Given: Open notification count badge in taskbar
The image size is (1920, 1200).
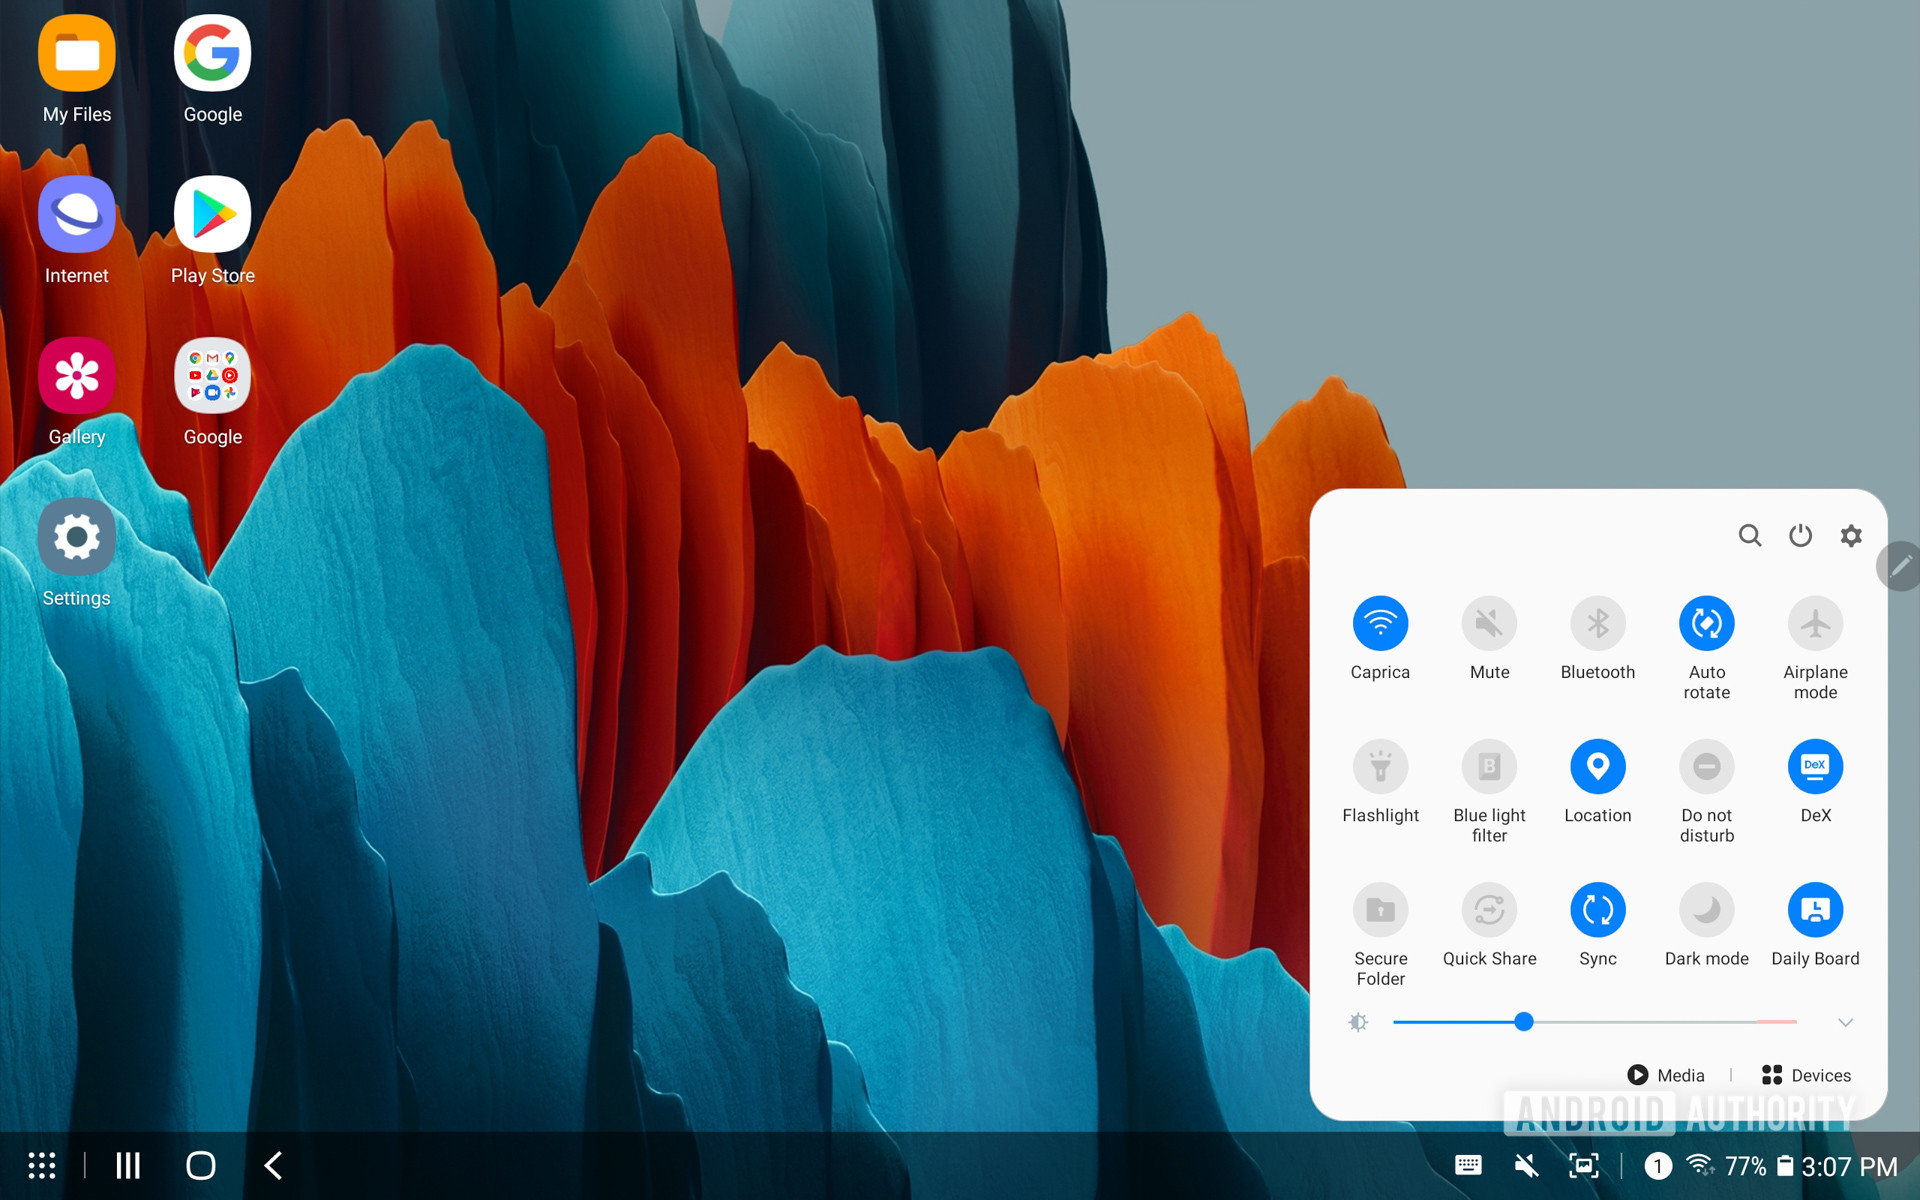Looking at the screenshot, I should click(1657, 1166).
